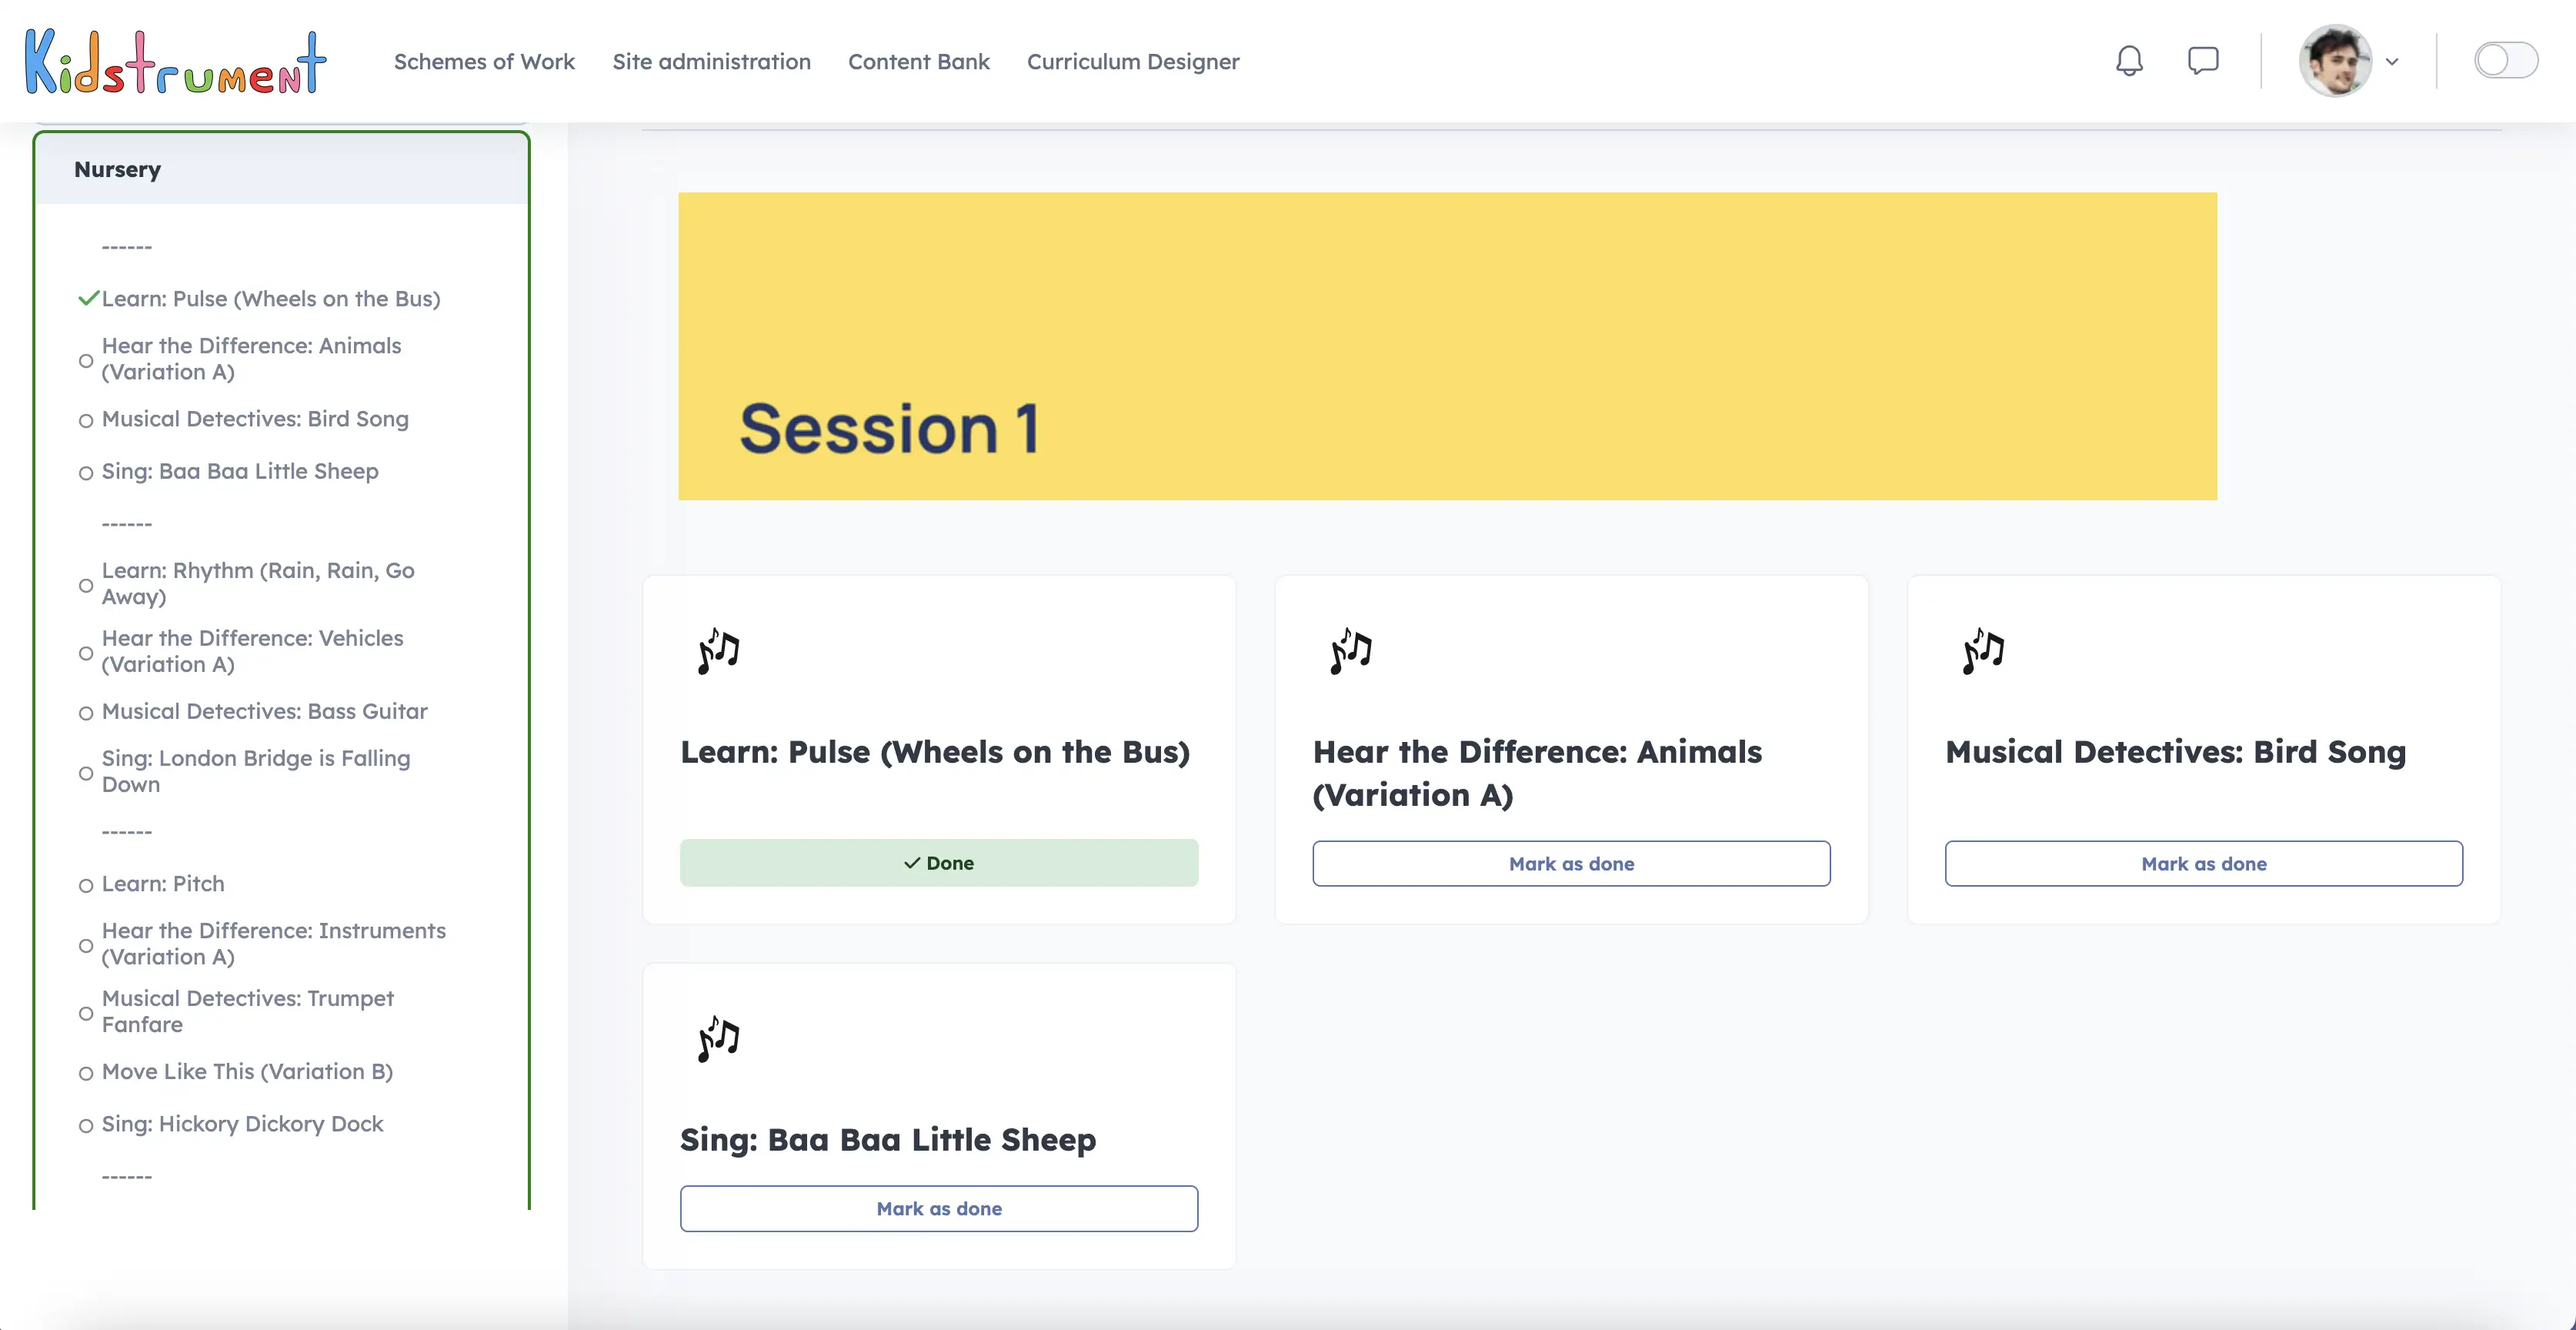
Task: Click completion circle beside Learn: Pitch
Action: (86, 885)
